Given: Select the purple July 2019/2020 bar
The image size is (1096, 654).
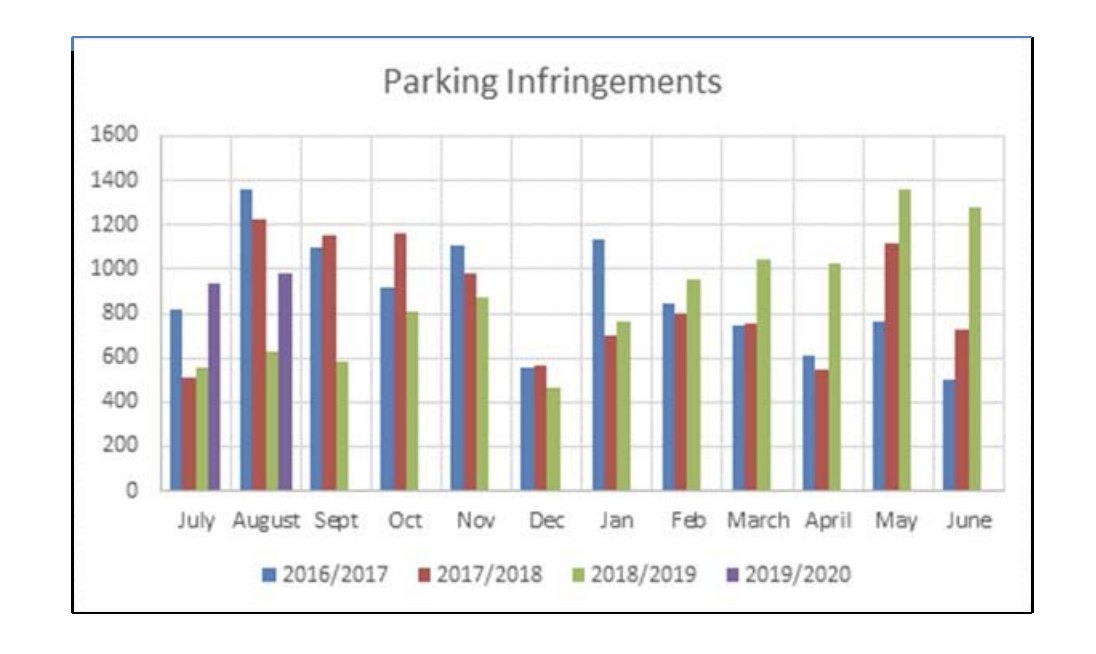Looking at the screenshot, I should [214, 386].
